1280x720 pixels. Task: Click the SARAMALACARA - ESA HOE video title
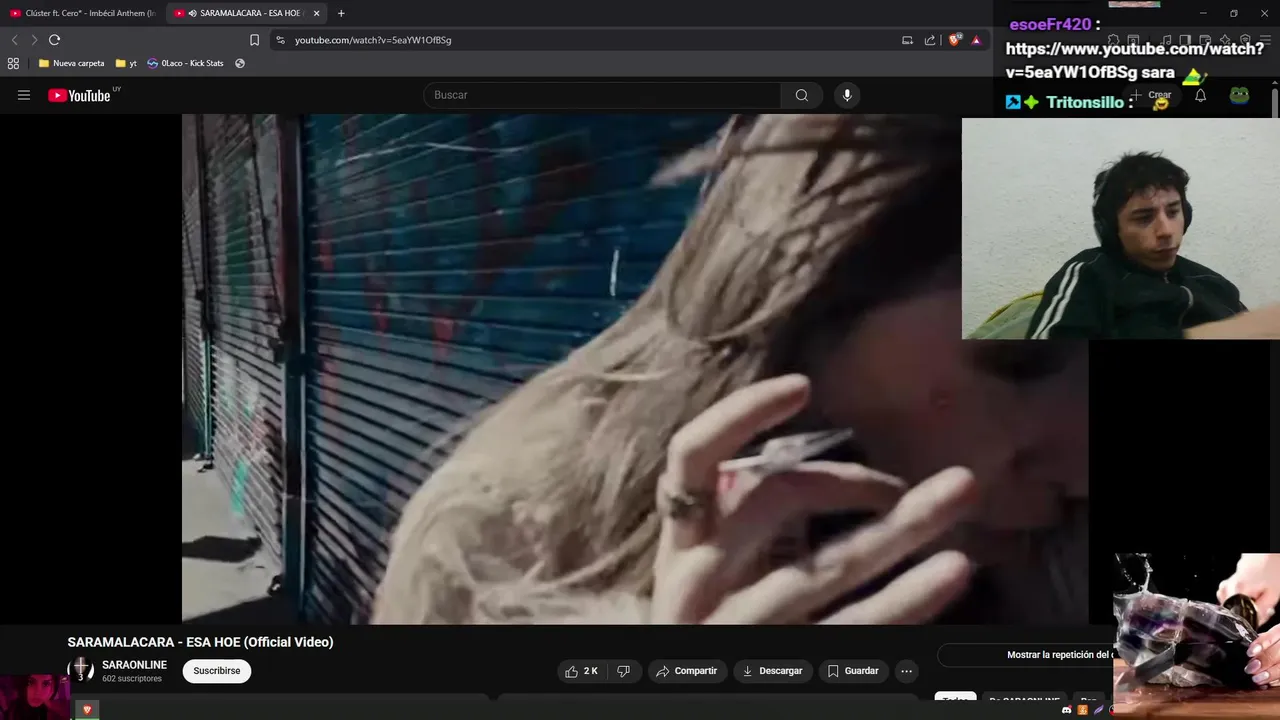(200, 642)
